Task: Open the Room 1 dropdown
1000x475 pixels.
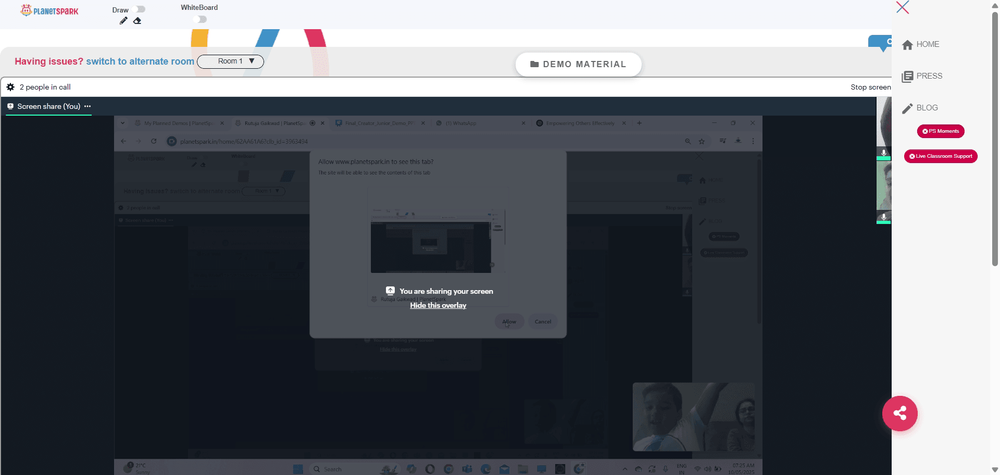Action: click(x=230, y=62)
